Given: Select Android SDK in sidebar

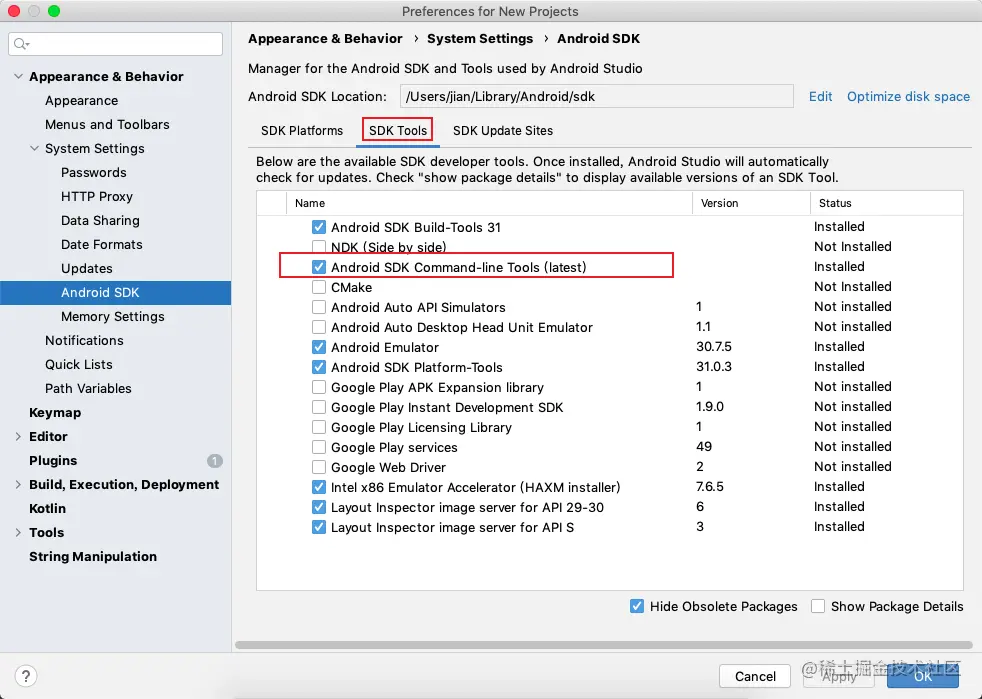Looking at the screenshot, I should (115, 293).
